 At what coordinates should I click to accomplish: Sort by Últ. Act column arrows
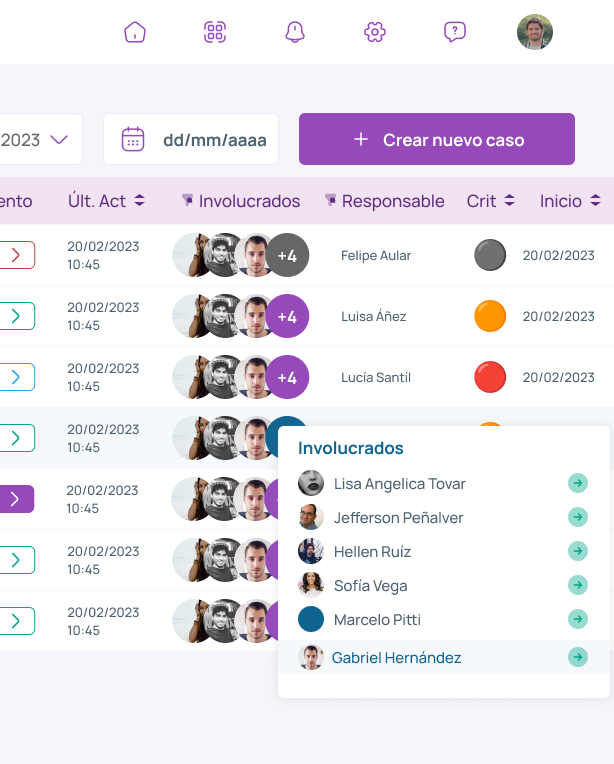(x=139, y=201)
